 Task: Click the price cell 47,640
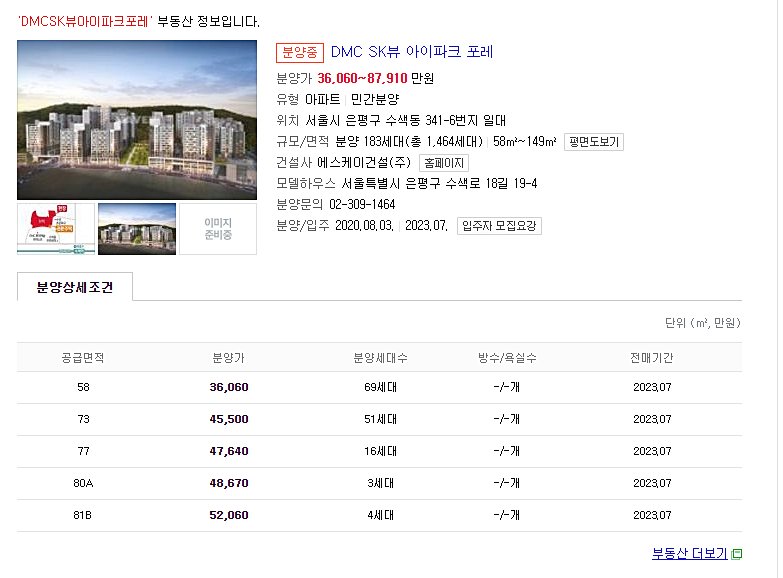229,451
